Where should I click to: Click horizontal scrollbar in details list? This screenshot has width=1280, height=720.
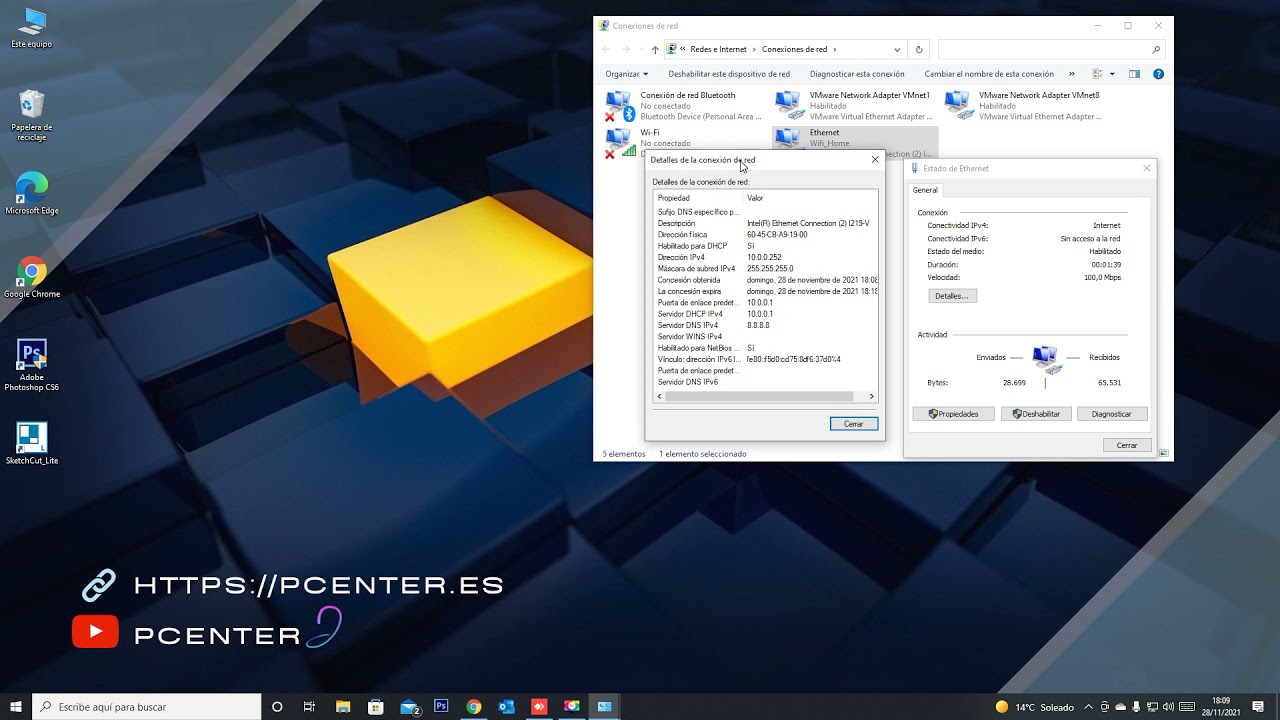coord(758,397)
